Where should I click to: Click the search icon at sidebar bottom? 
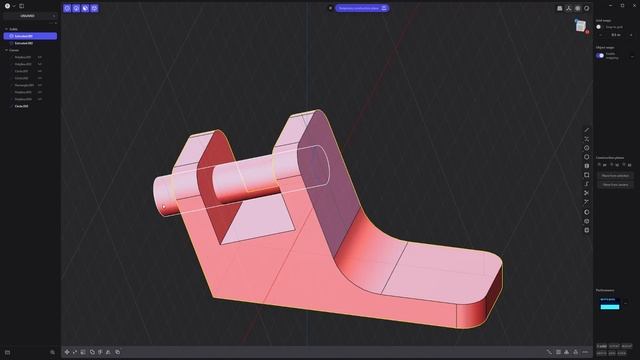pyautogui.click(x=52, y=352)
